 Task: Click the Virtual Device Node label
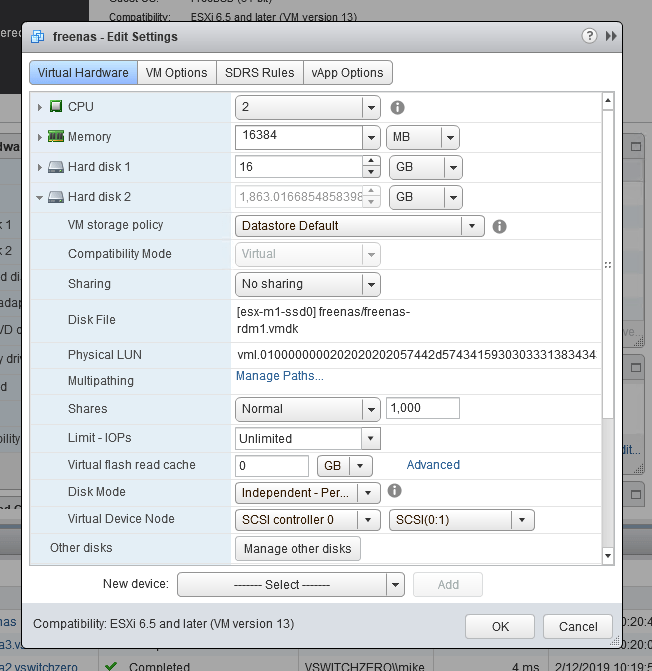click(x=121, y=519)
